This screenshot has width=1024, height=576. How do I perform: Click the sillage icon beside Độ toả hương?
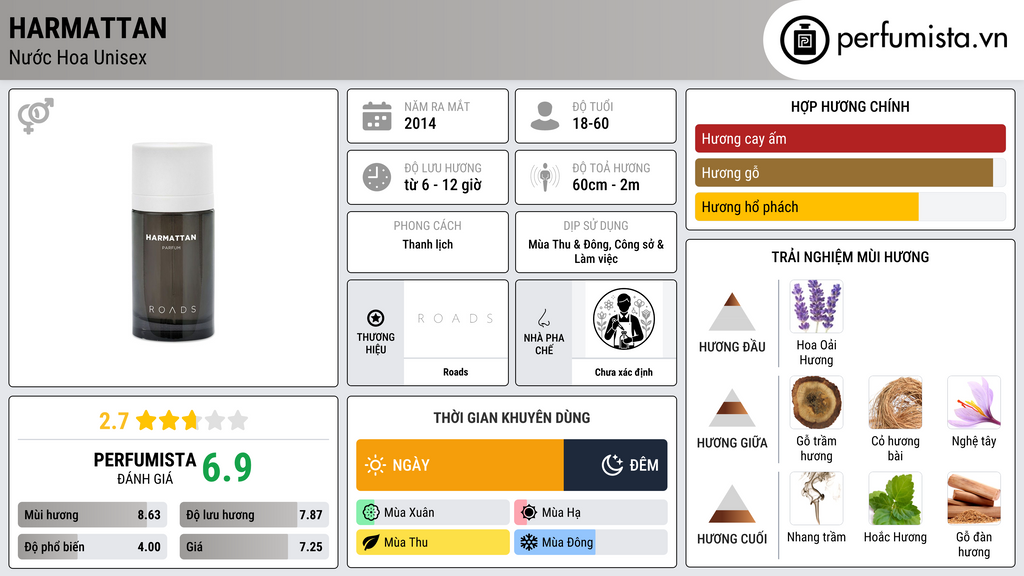[545, 177]
